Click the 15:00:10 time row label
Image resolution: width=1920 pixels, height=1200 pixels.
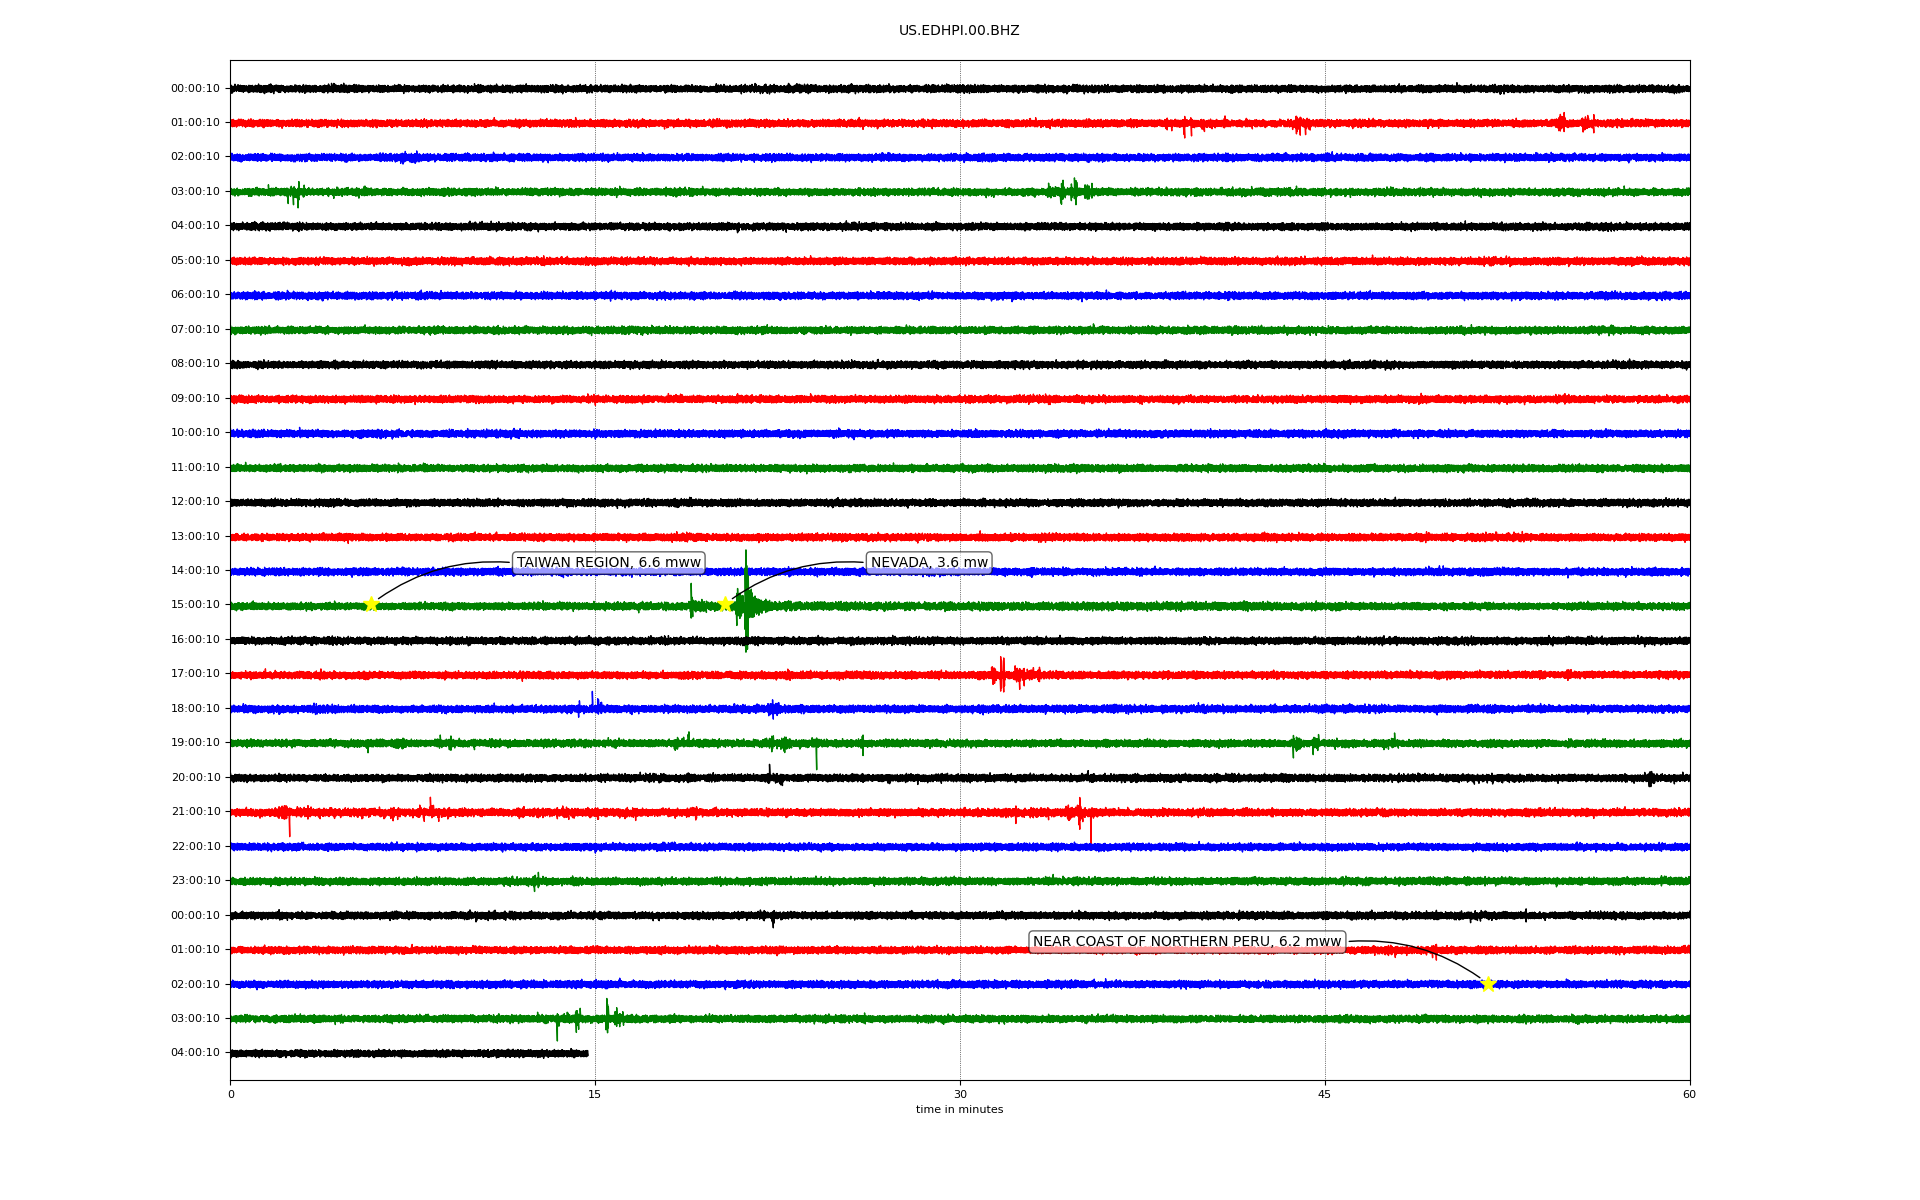(195, 605)
